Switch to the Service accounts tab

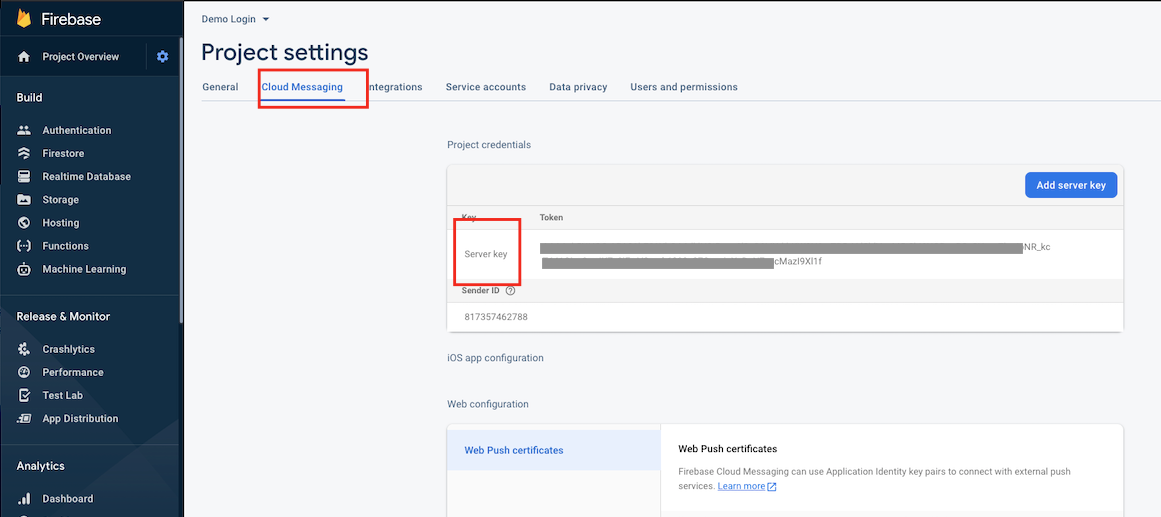486,87
